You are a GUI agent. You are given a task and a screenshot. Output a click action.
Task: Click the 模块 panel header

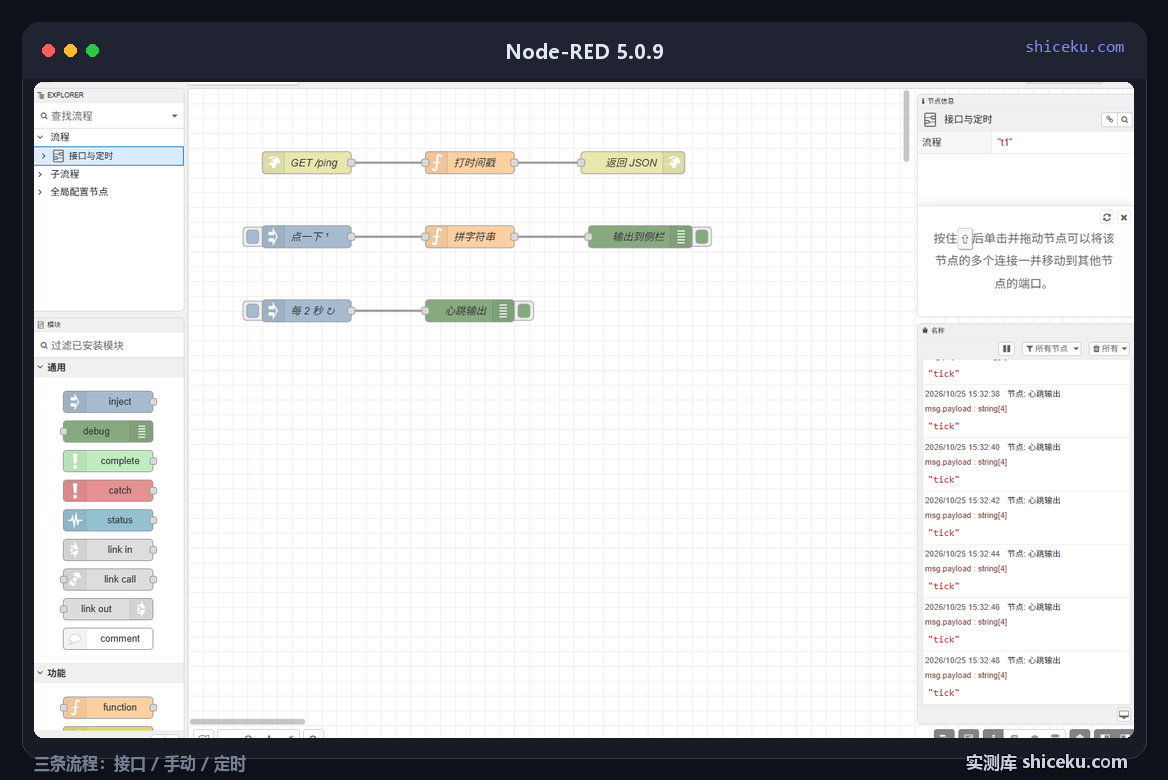[109, 325]
